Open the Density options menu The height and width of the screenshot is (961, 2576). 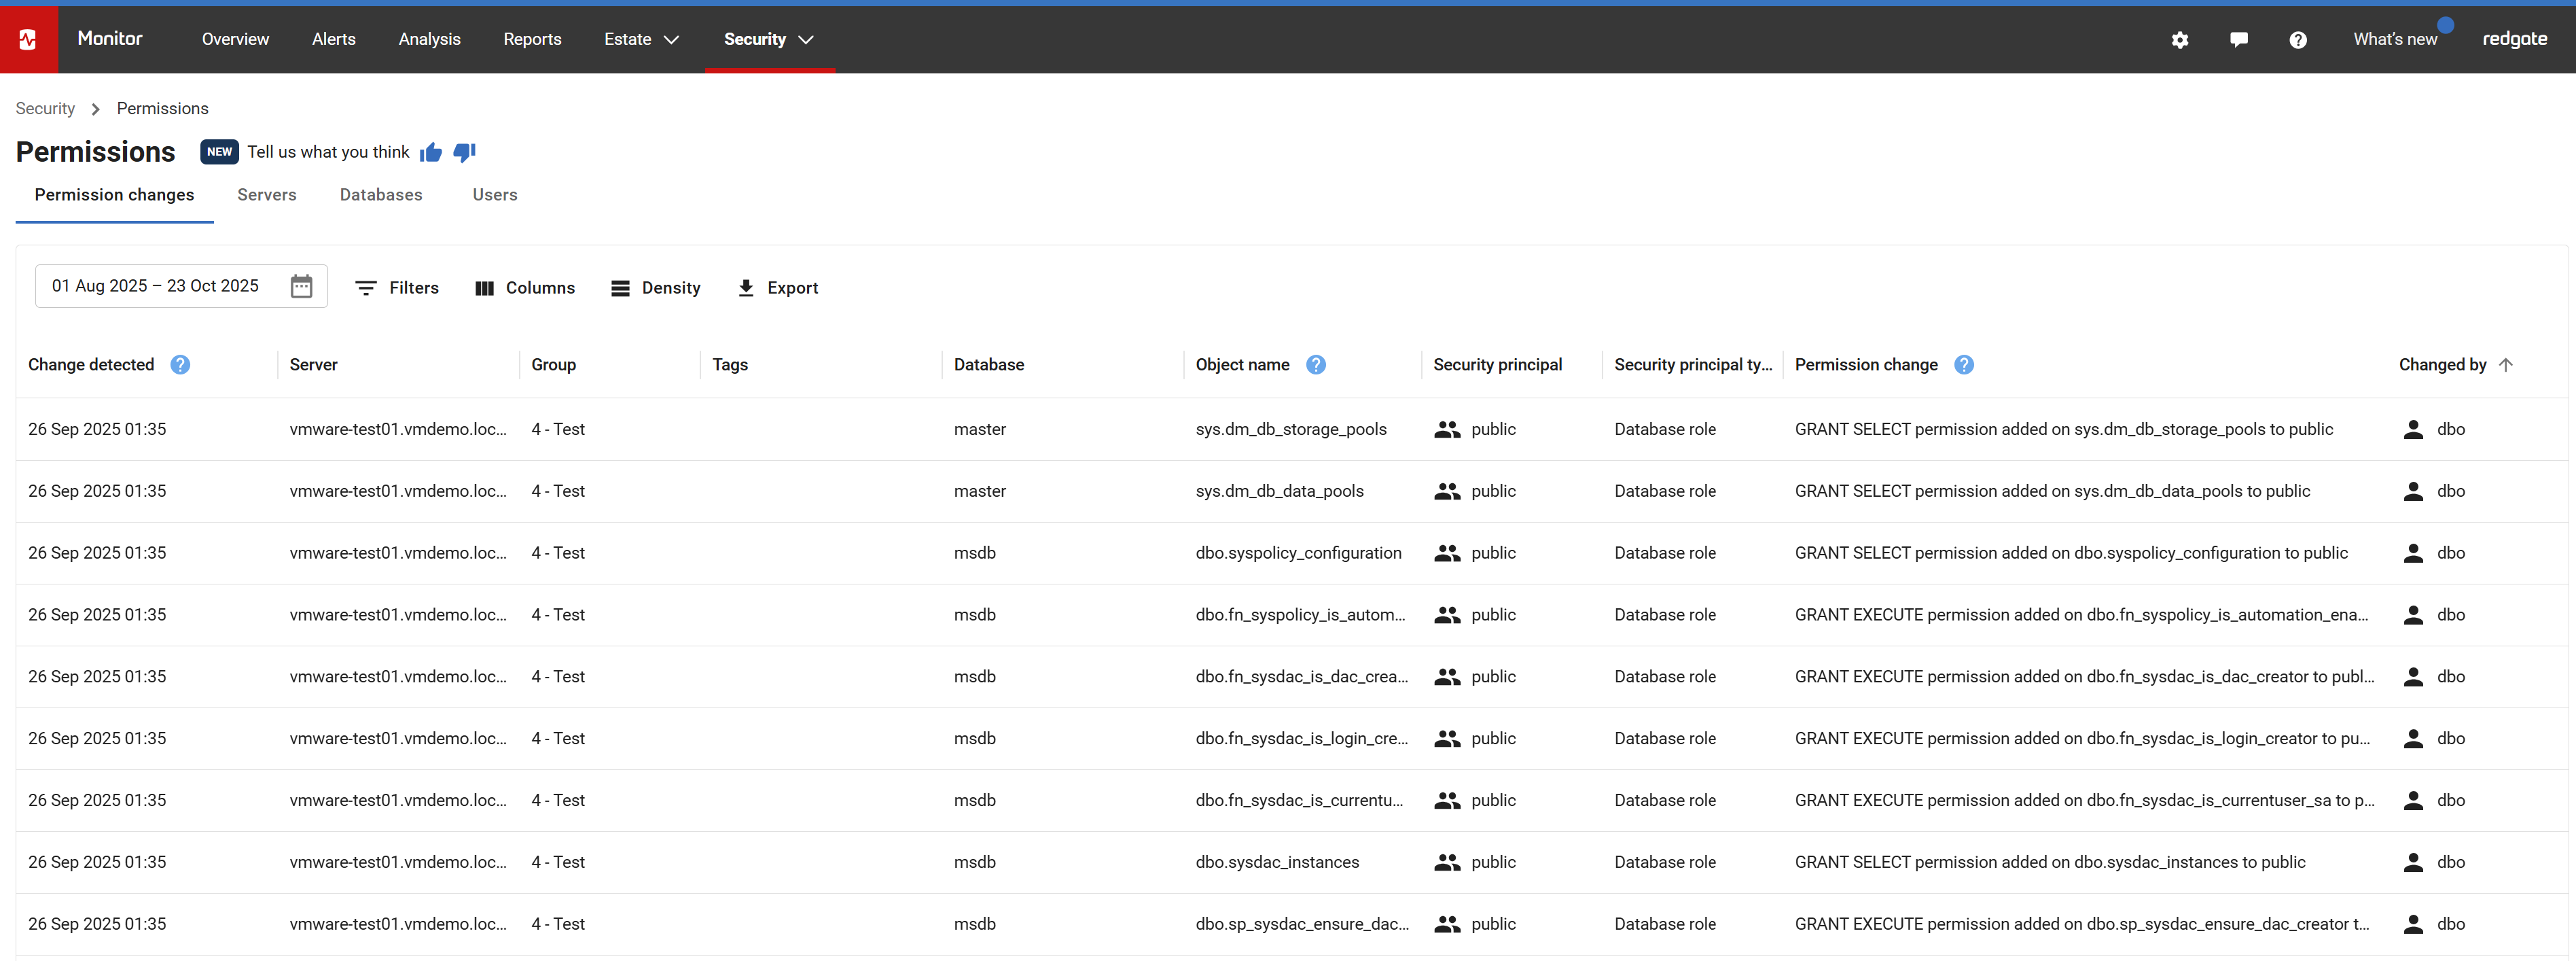[655, 288]
